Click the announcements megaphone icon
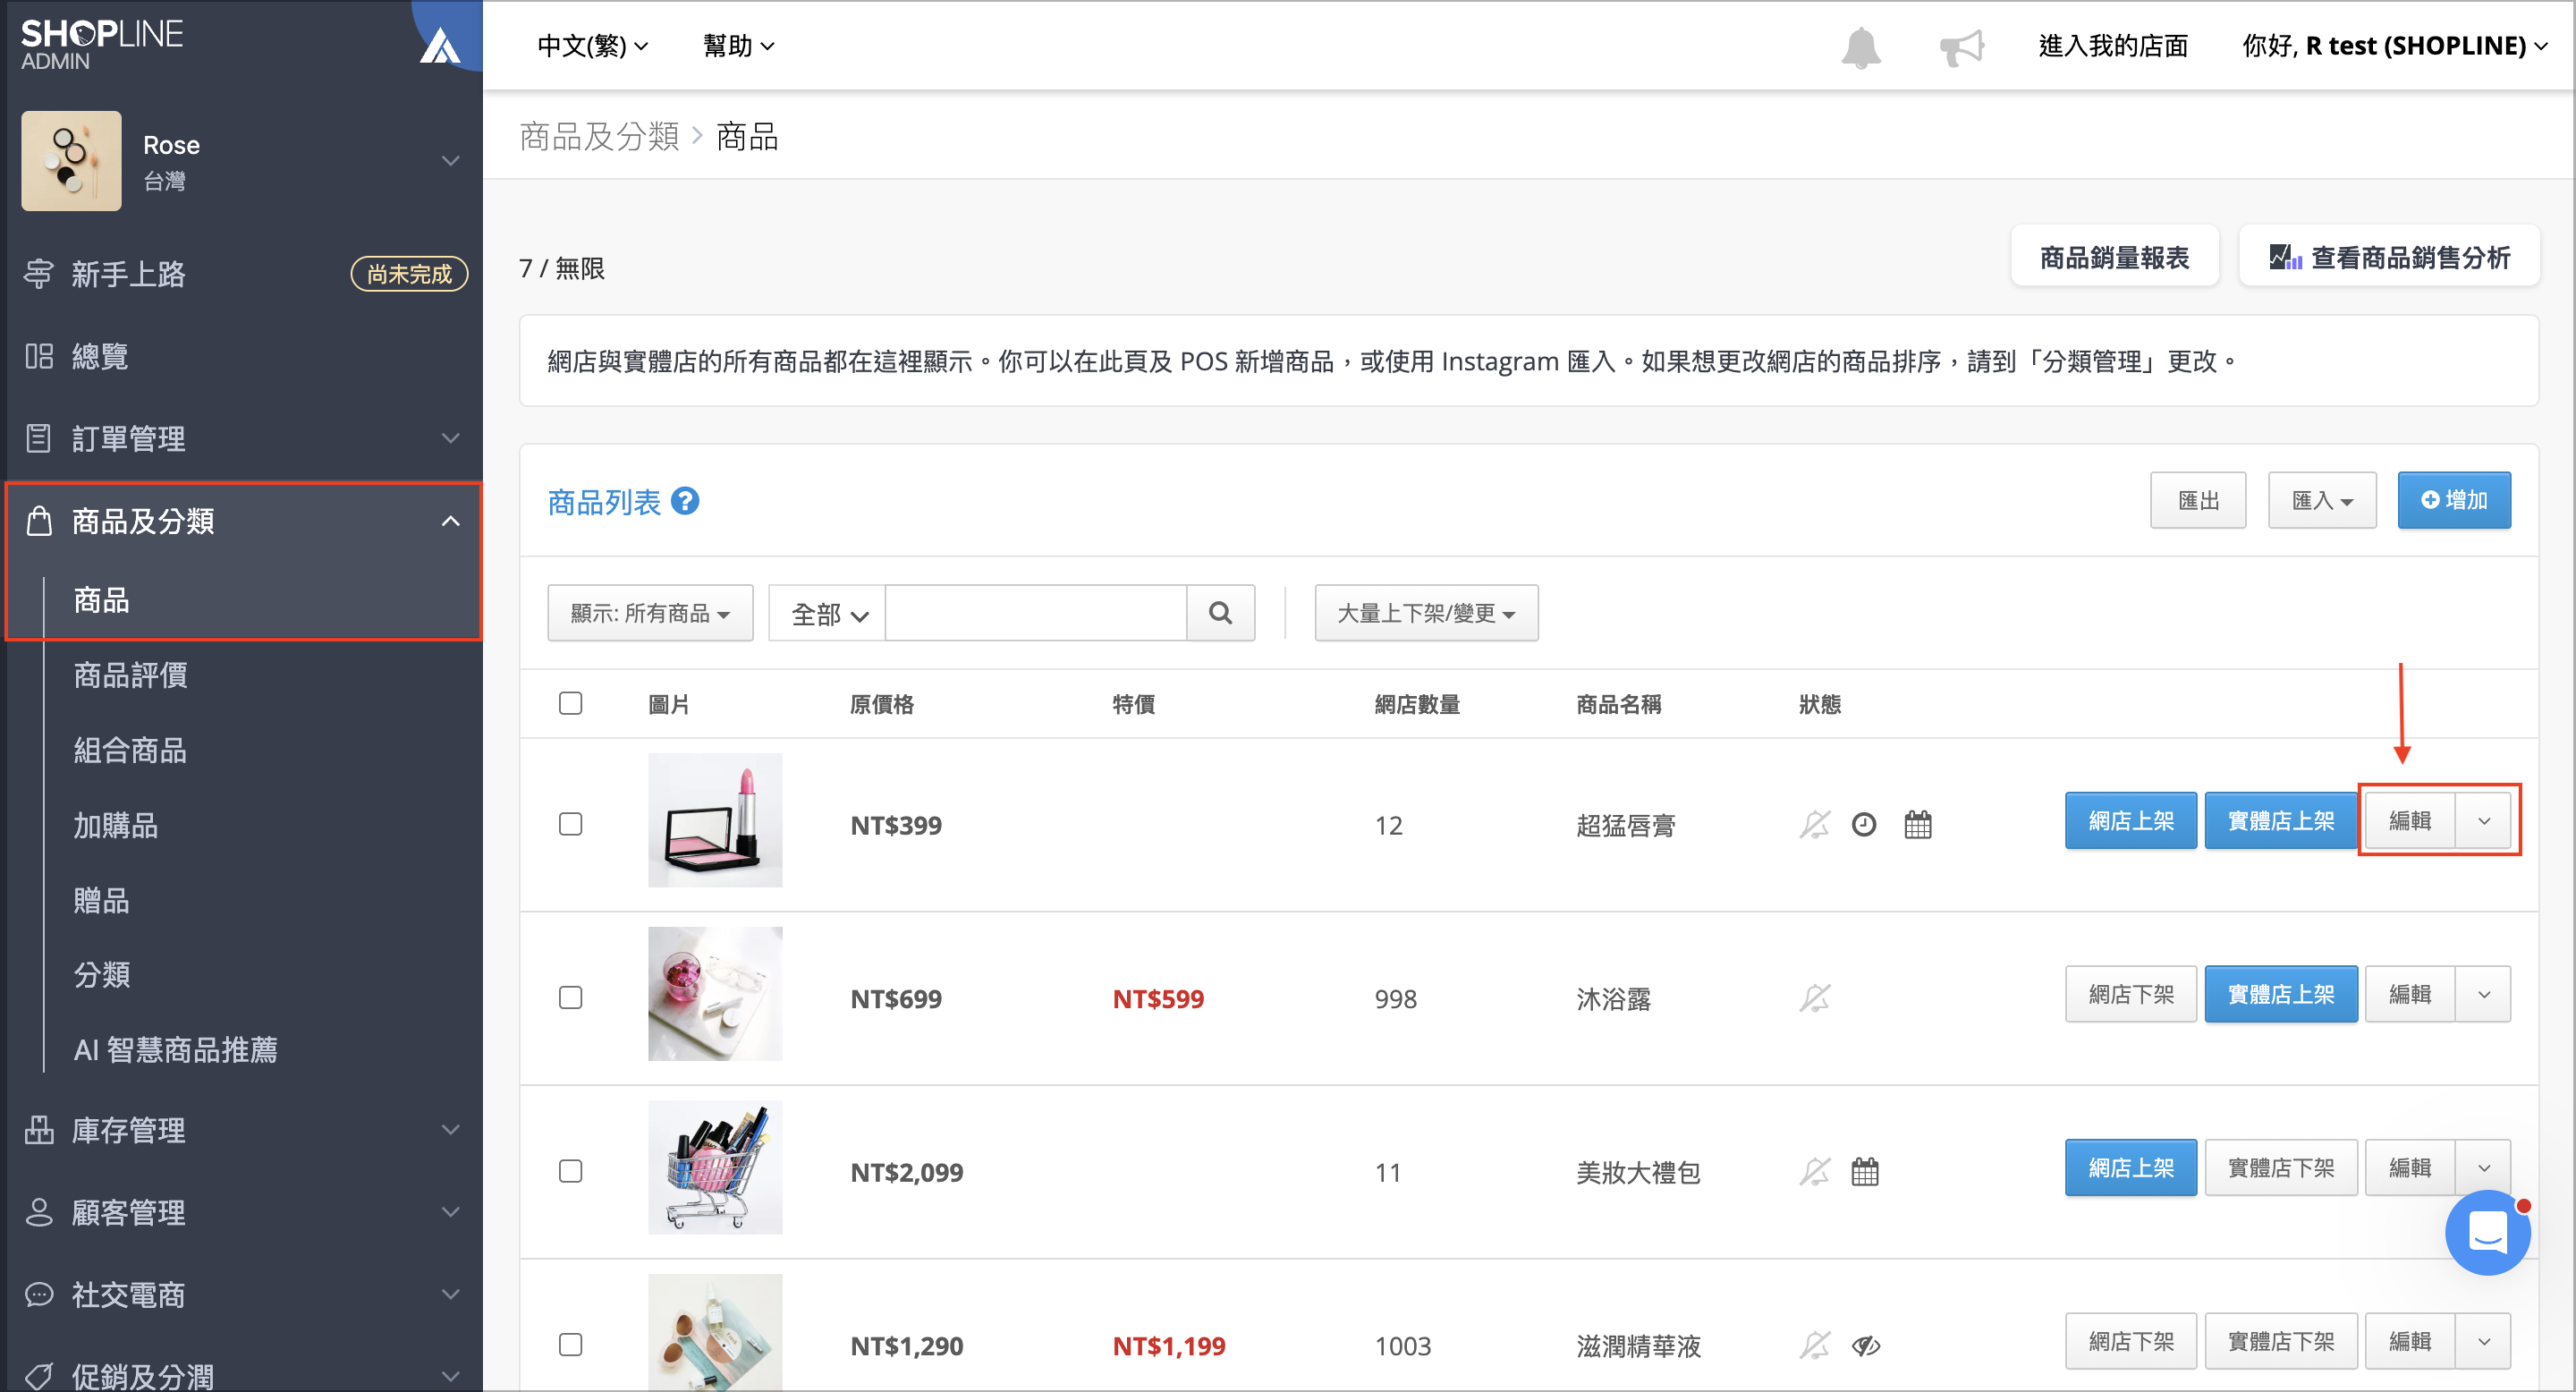 1962,47
